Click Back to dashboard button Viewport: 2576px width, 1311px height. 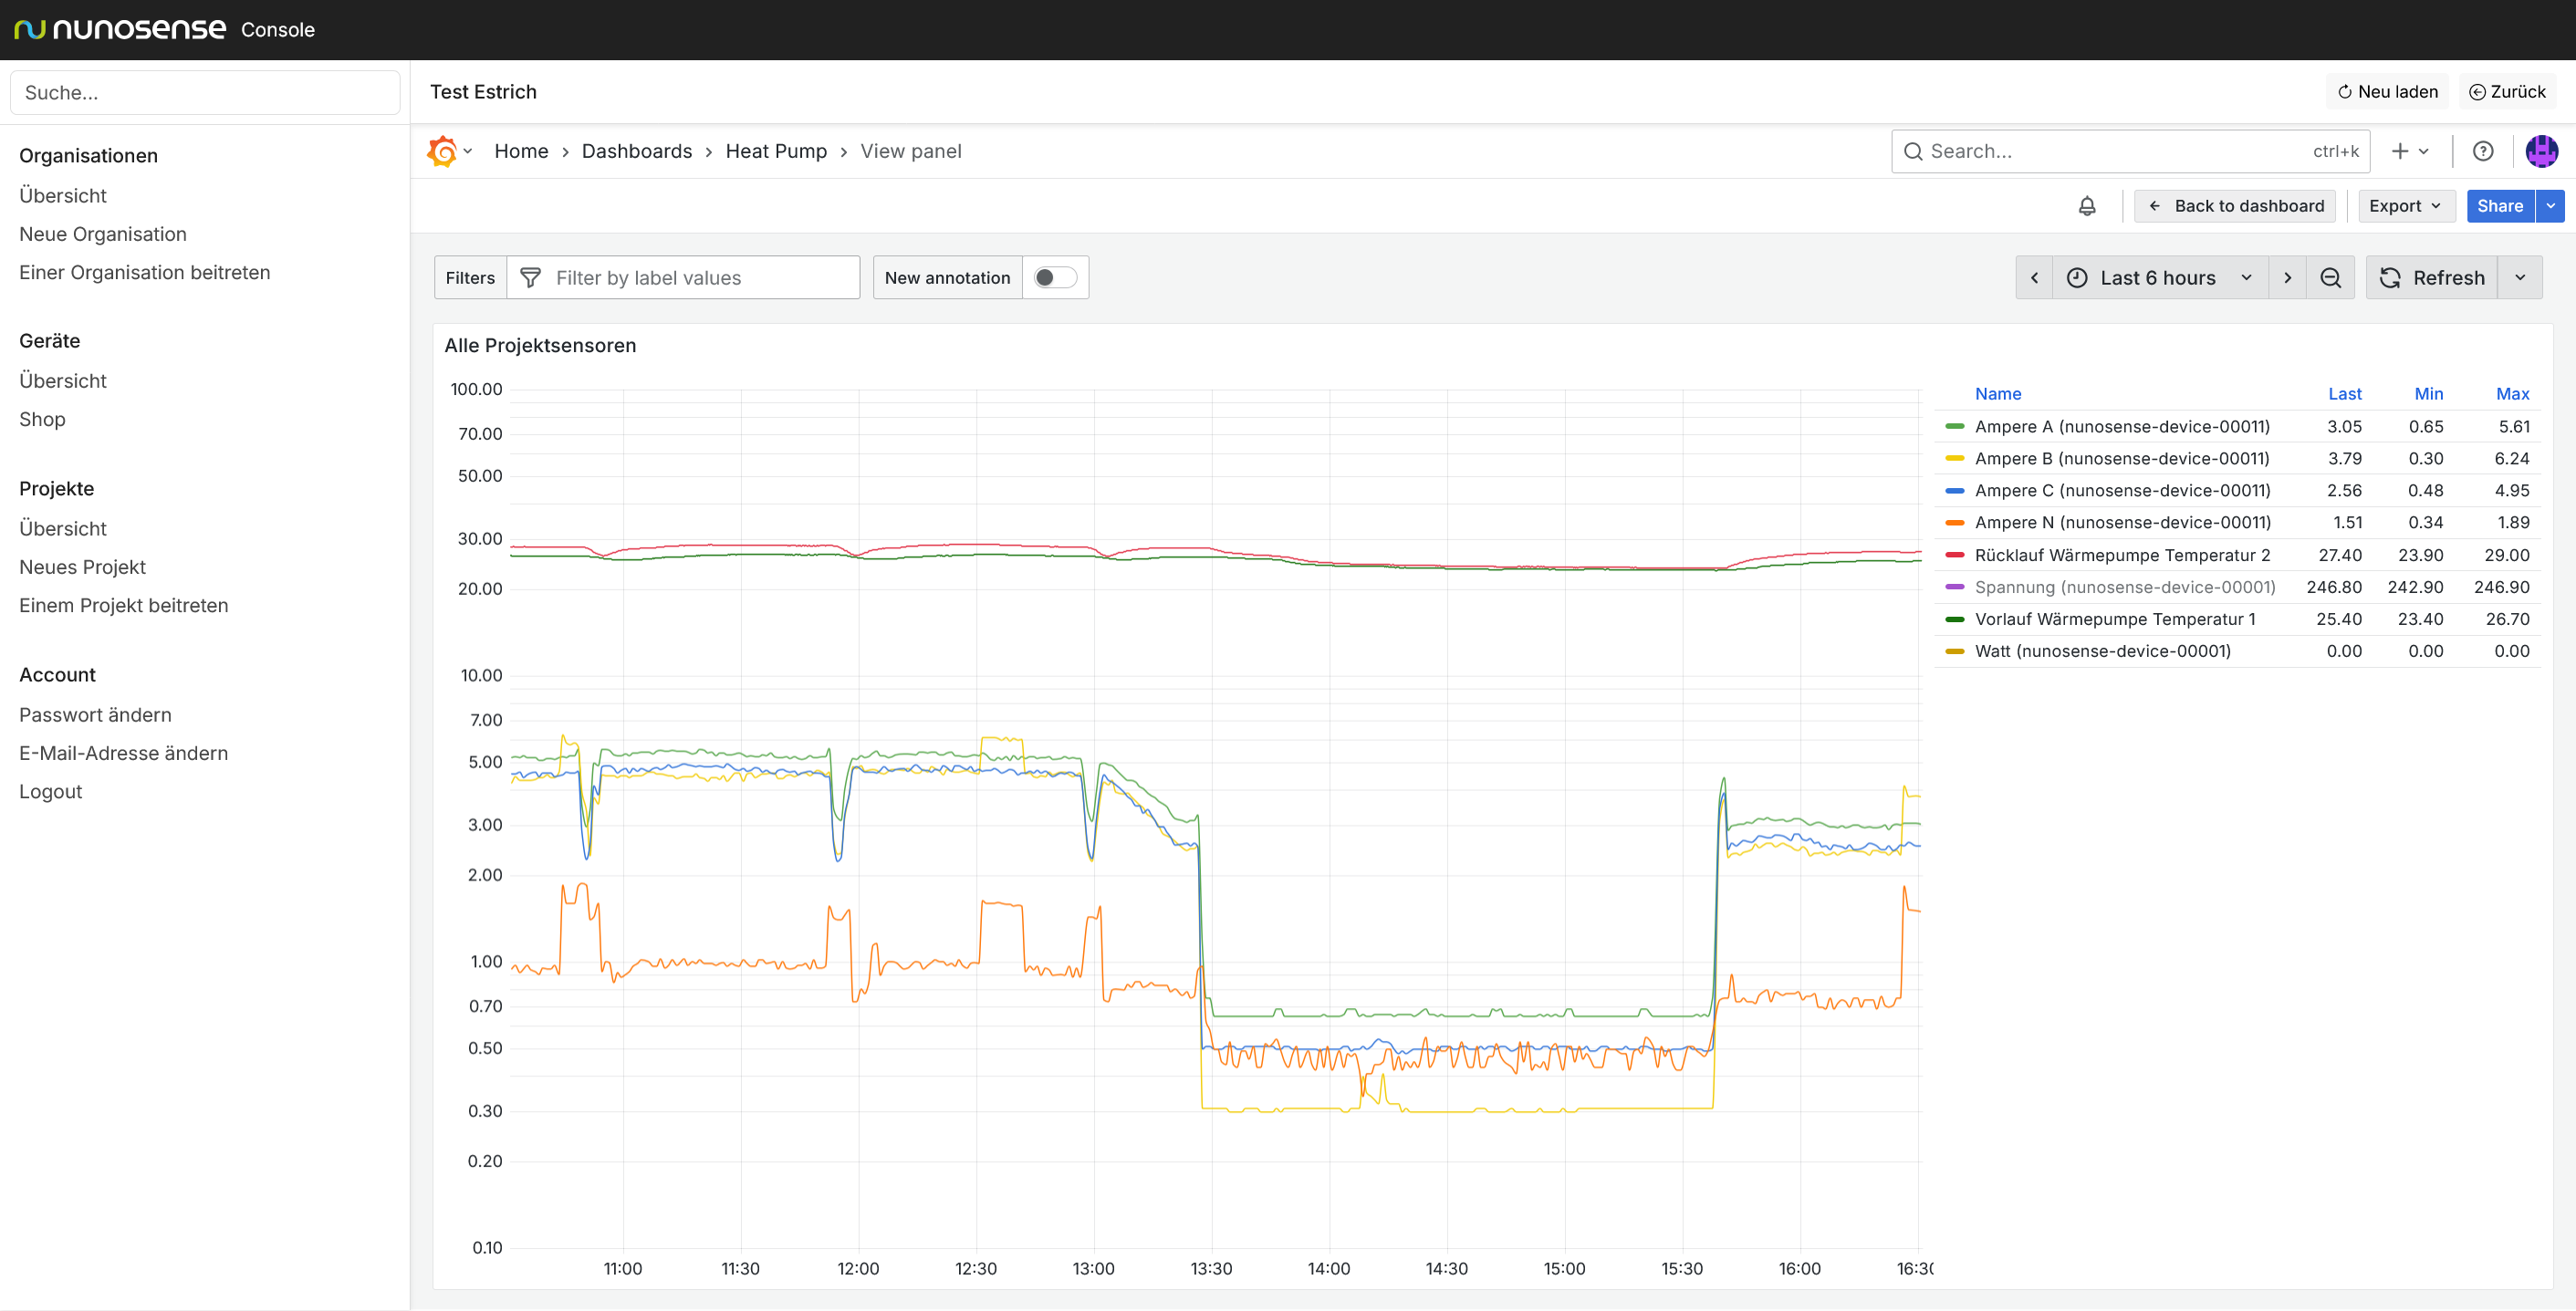click(2235, 206)
